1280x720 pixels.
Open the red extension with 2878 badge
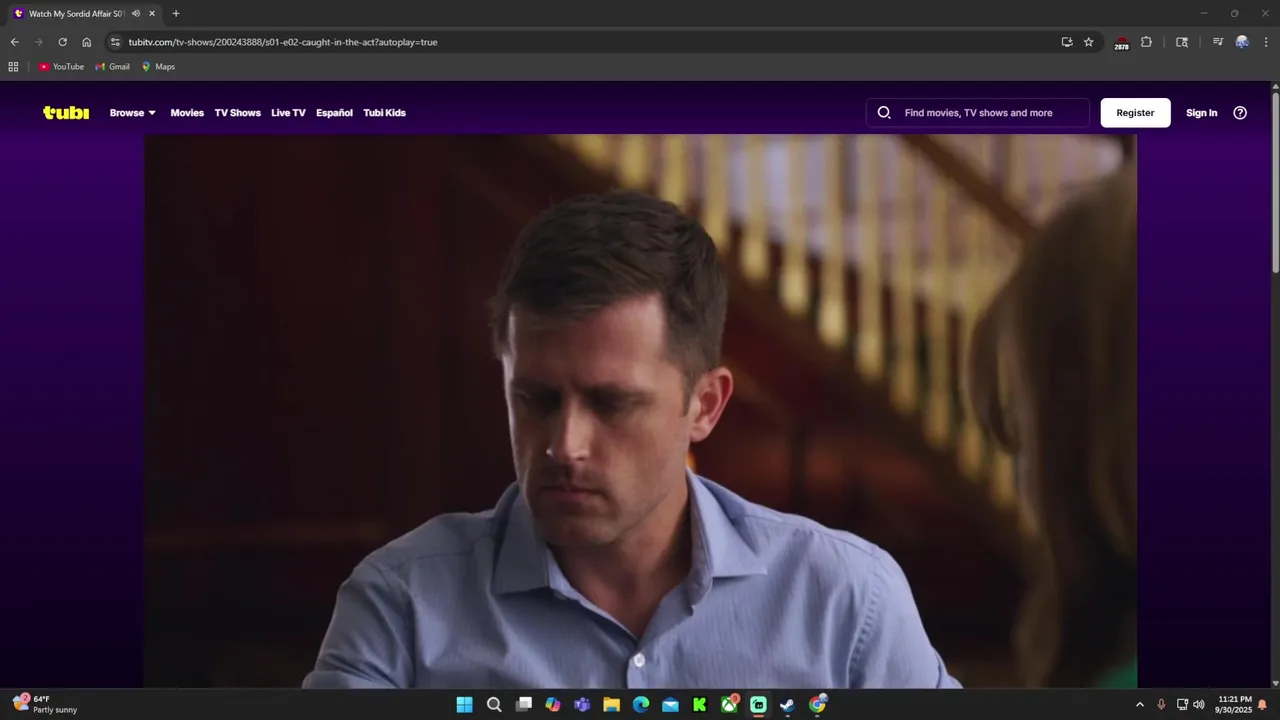(x=1122, y=43)
